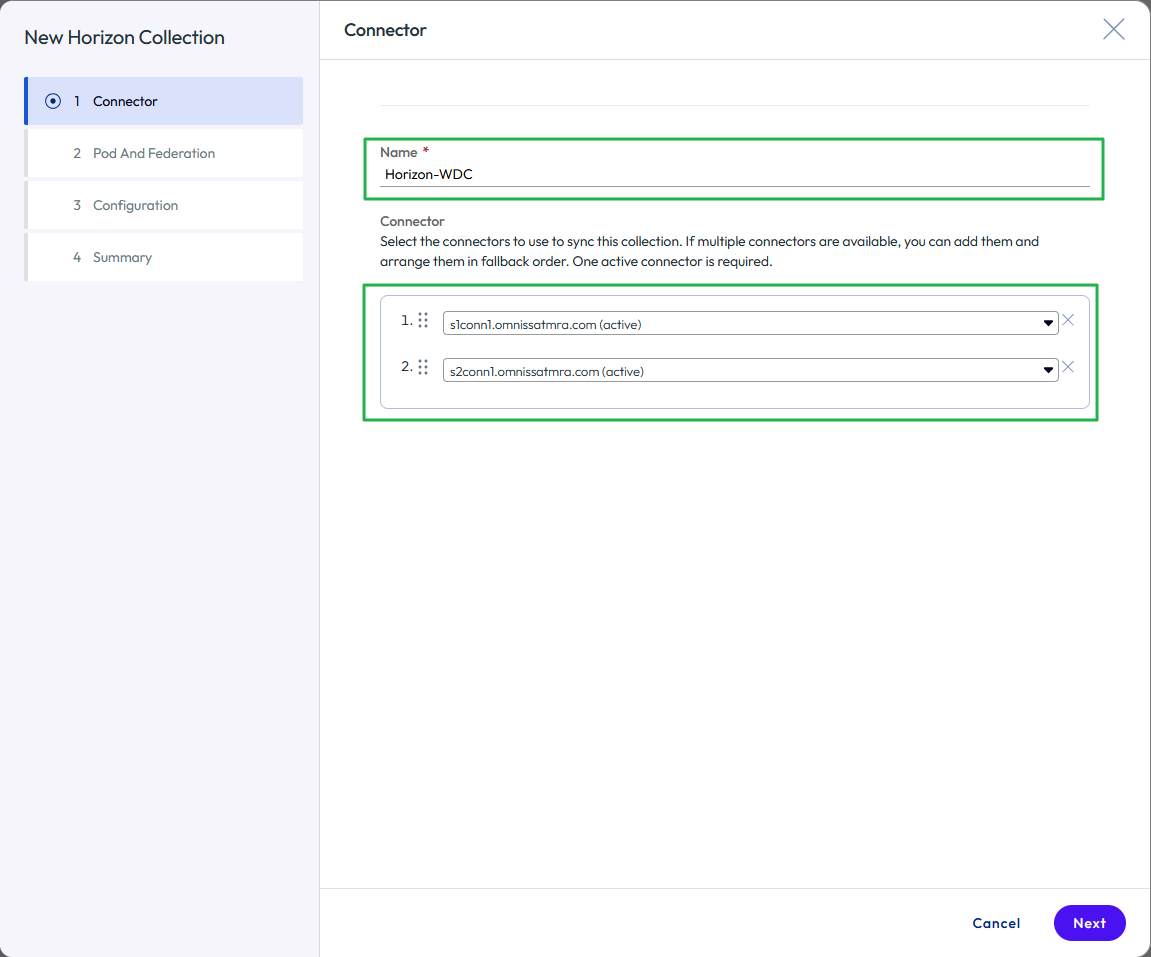
Task: Grab the drag handle for connector 2
Action: (423, 367)
